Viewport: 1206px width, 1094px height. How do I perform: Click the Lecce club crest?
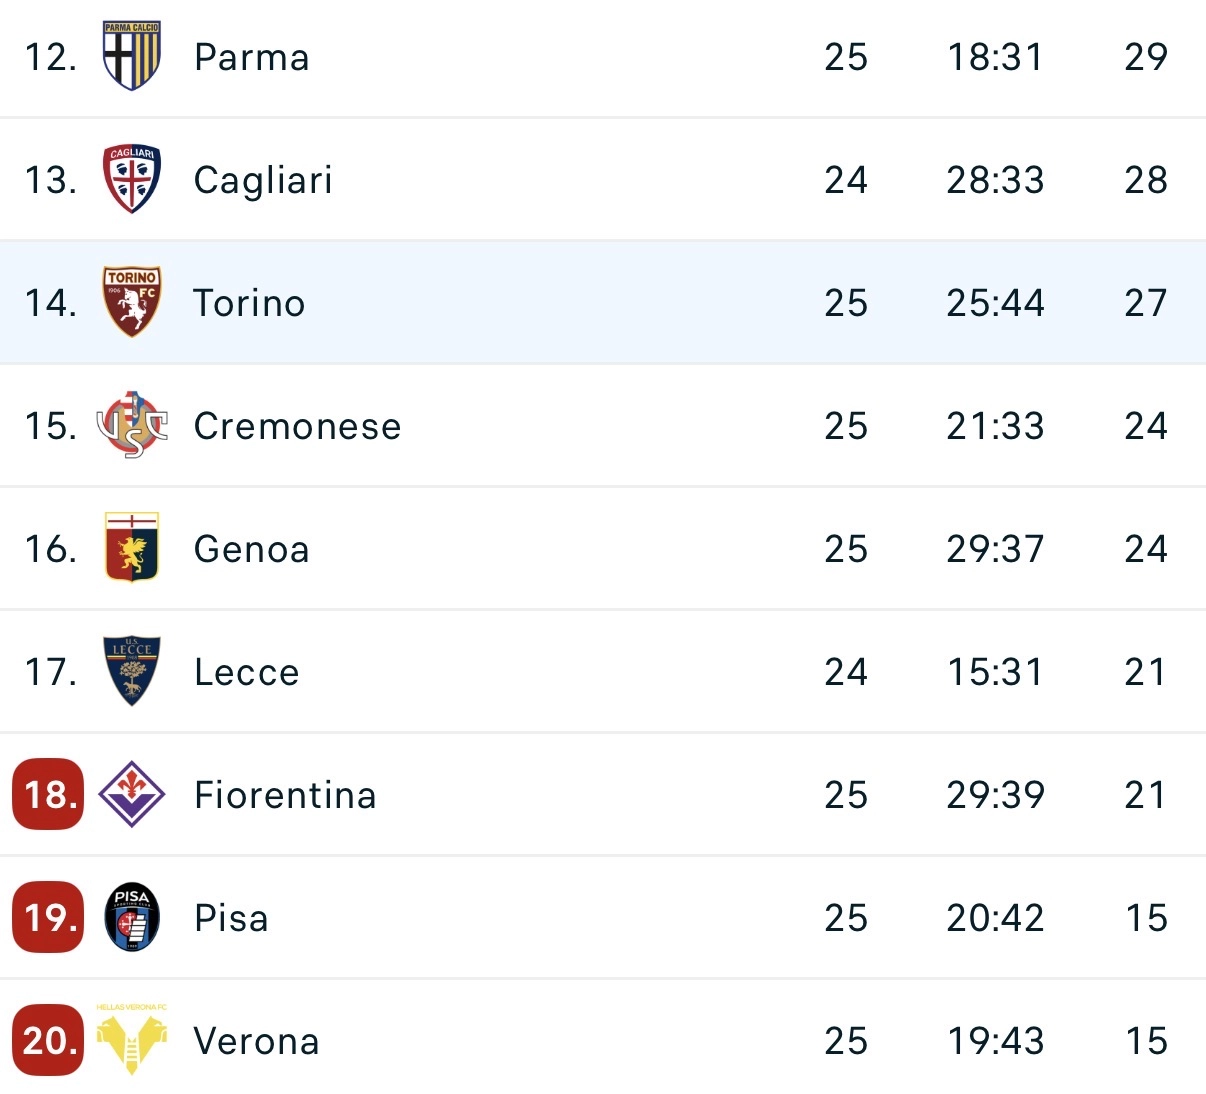[132, 671]
